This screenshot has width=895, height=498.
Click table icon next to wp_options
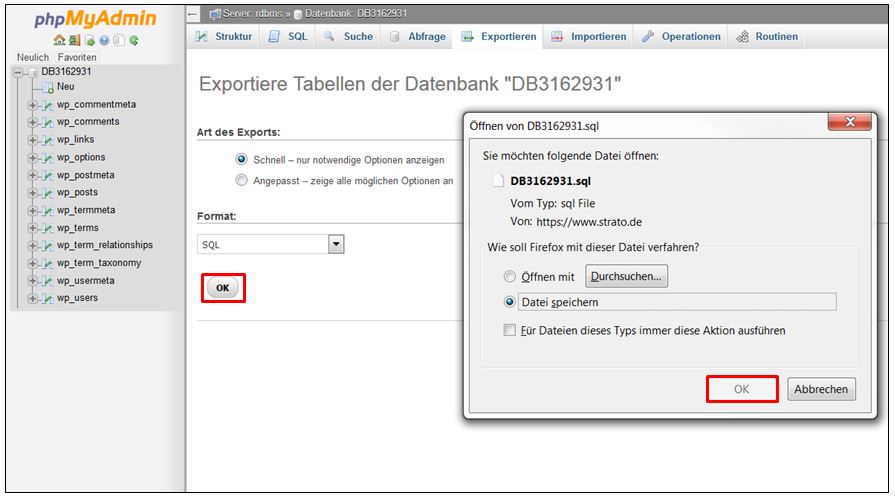tap(48, 158)
